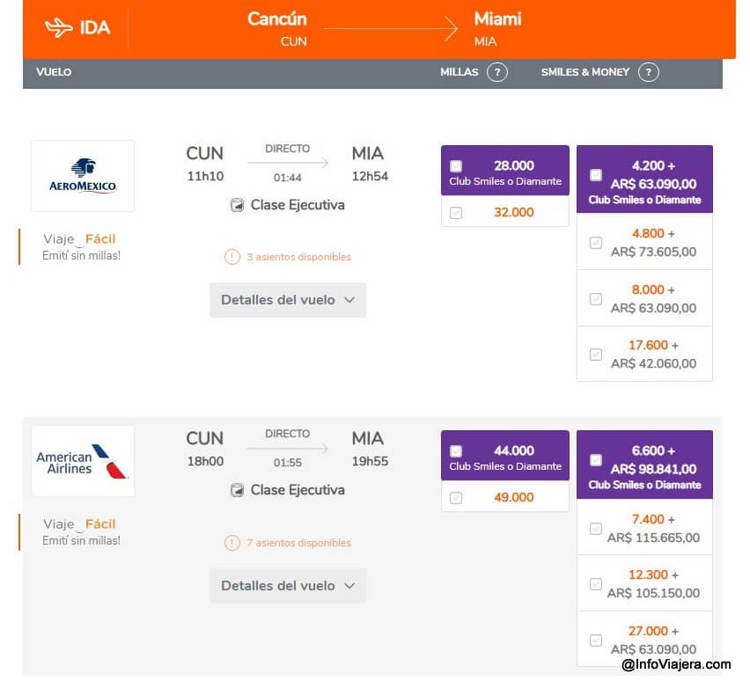This screenshot has width=750, height=688.
Task: Check the 7.400 + AR$ 115.665,00 option
Action: (x=596, y=528)
